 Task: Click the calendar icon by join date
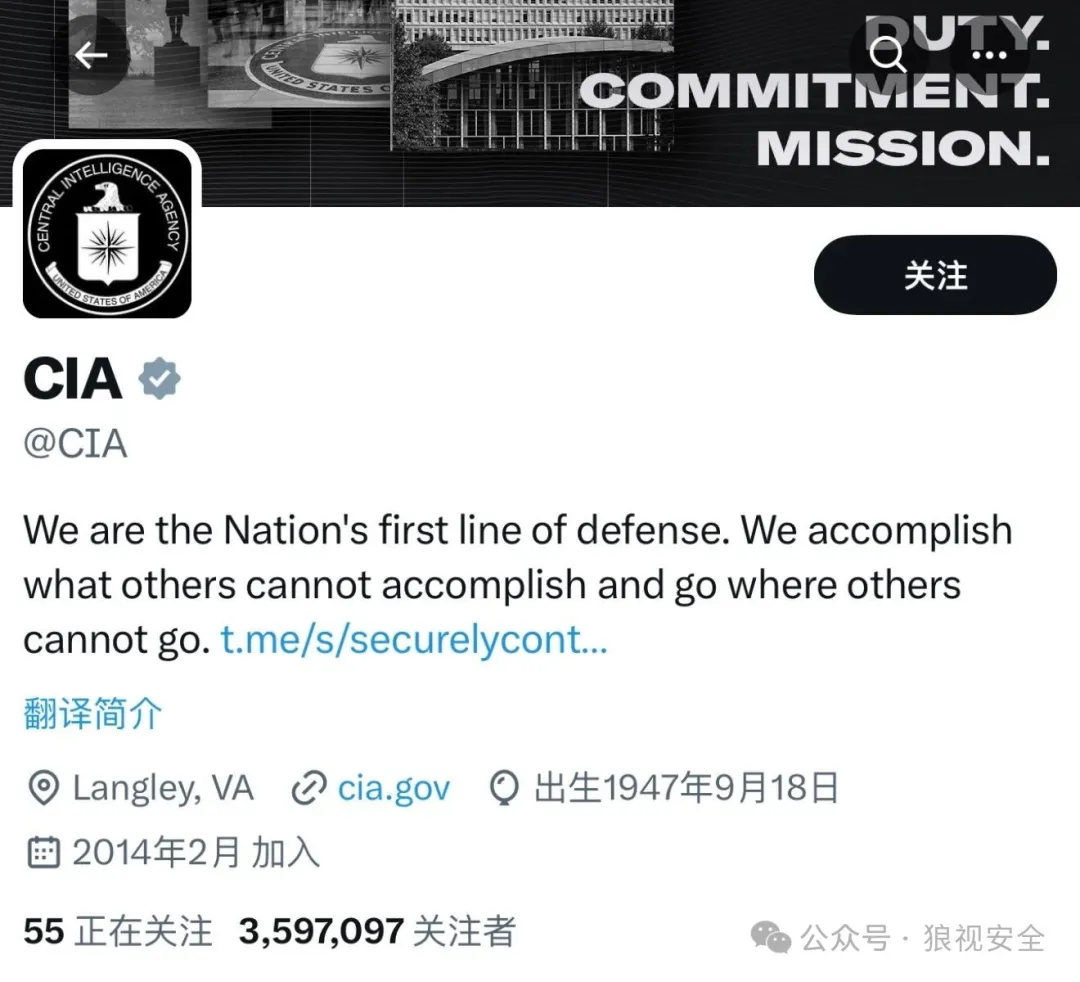[42, 852]
